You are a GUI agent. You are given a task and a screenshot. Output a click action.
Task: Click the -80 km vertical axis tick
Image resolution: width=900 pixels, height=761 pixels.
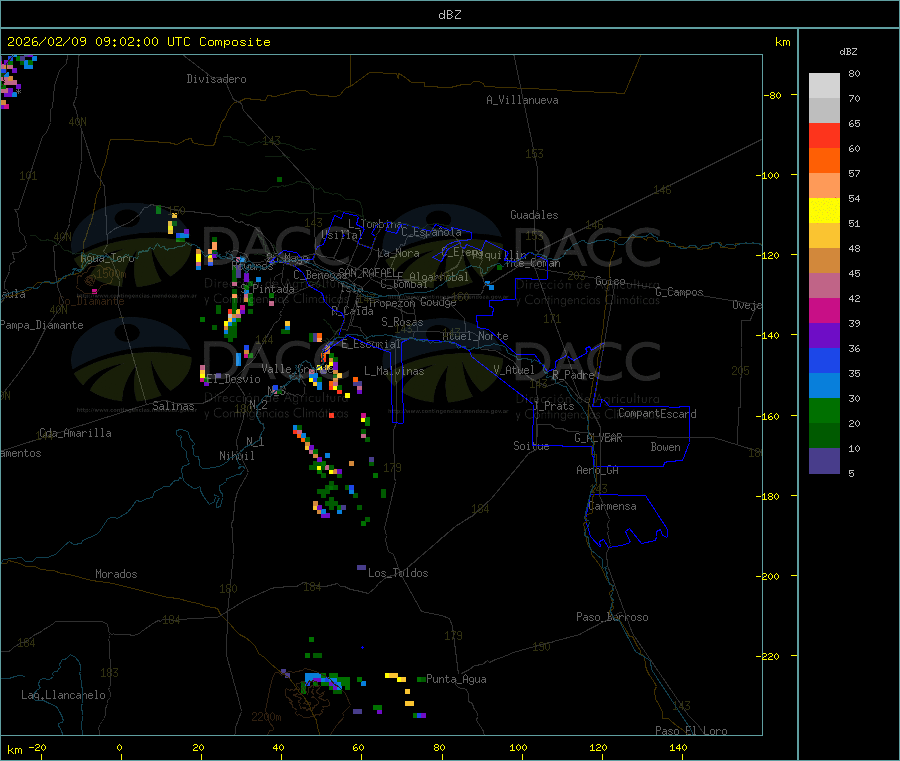(x=773, y=95)
